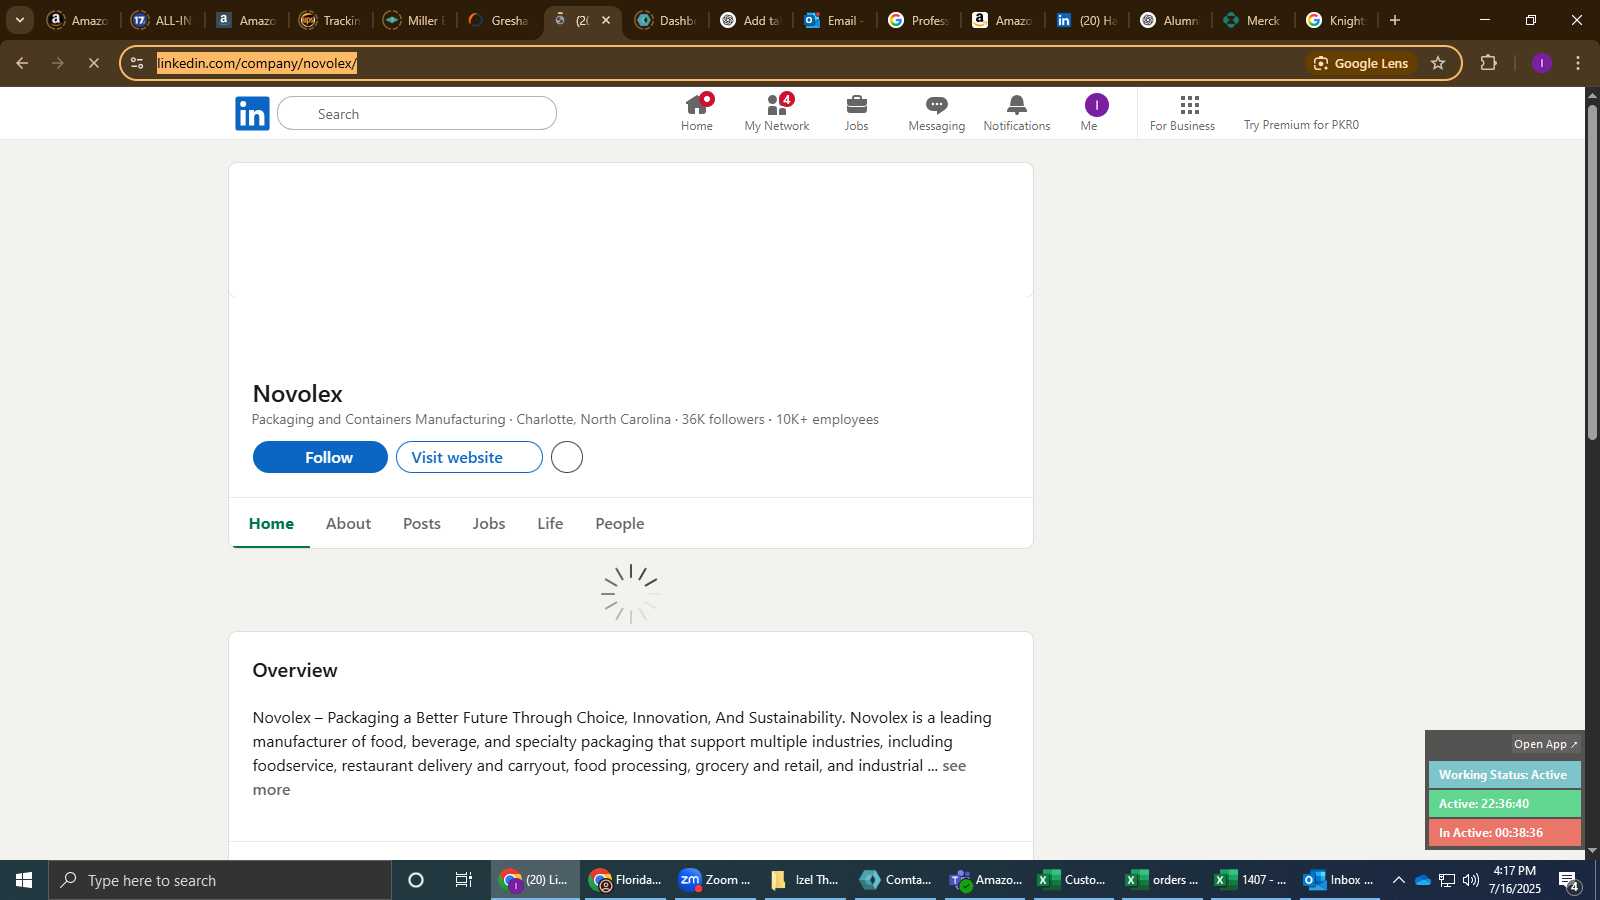The image size is (1600, 900).
Task: Click Try Premium for PKR0 link
Action: pos(1301,125)
